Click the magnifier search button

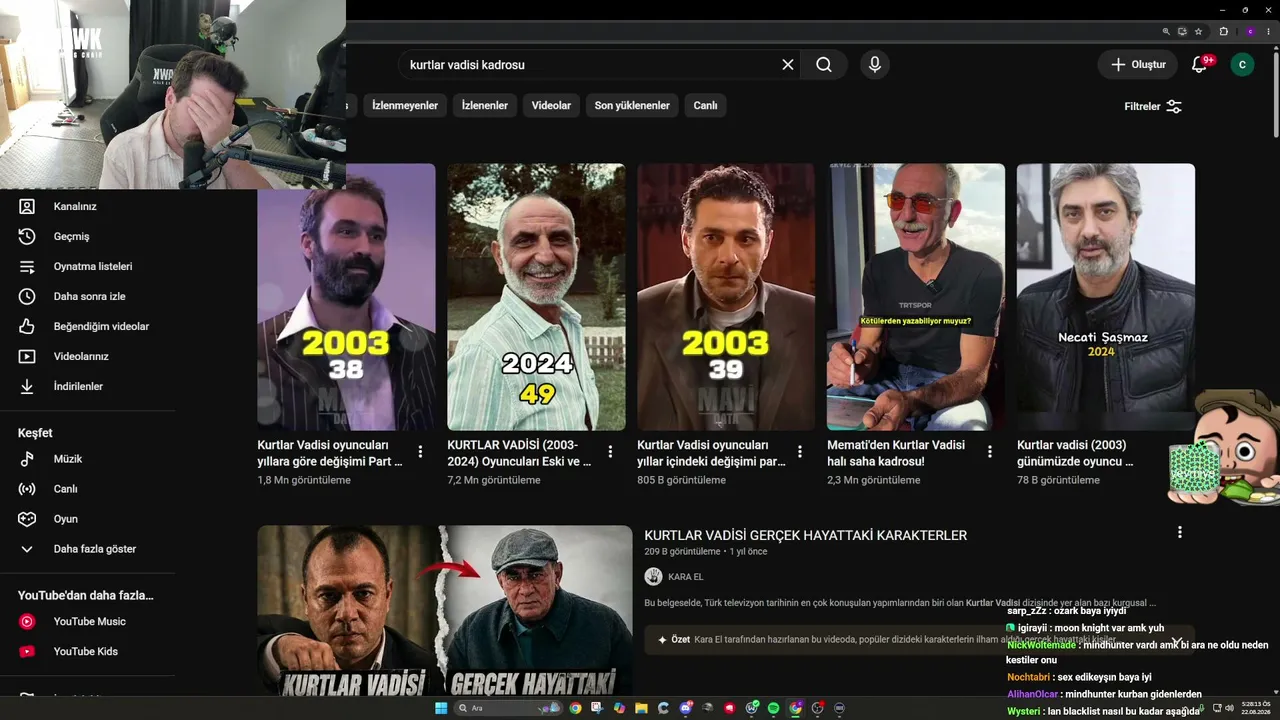point(823,64)
